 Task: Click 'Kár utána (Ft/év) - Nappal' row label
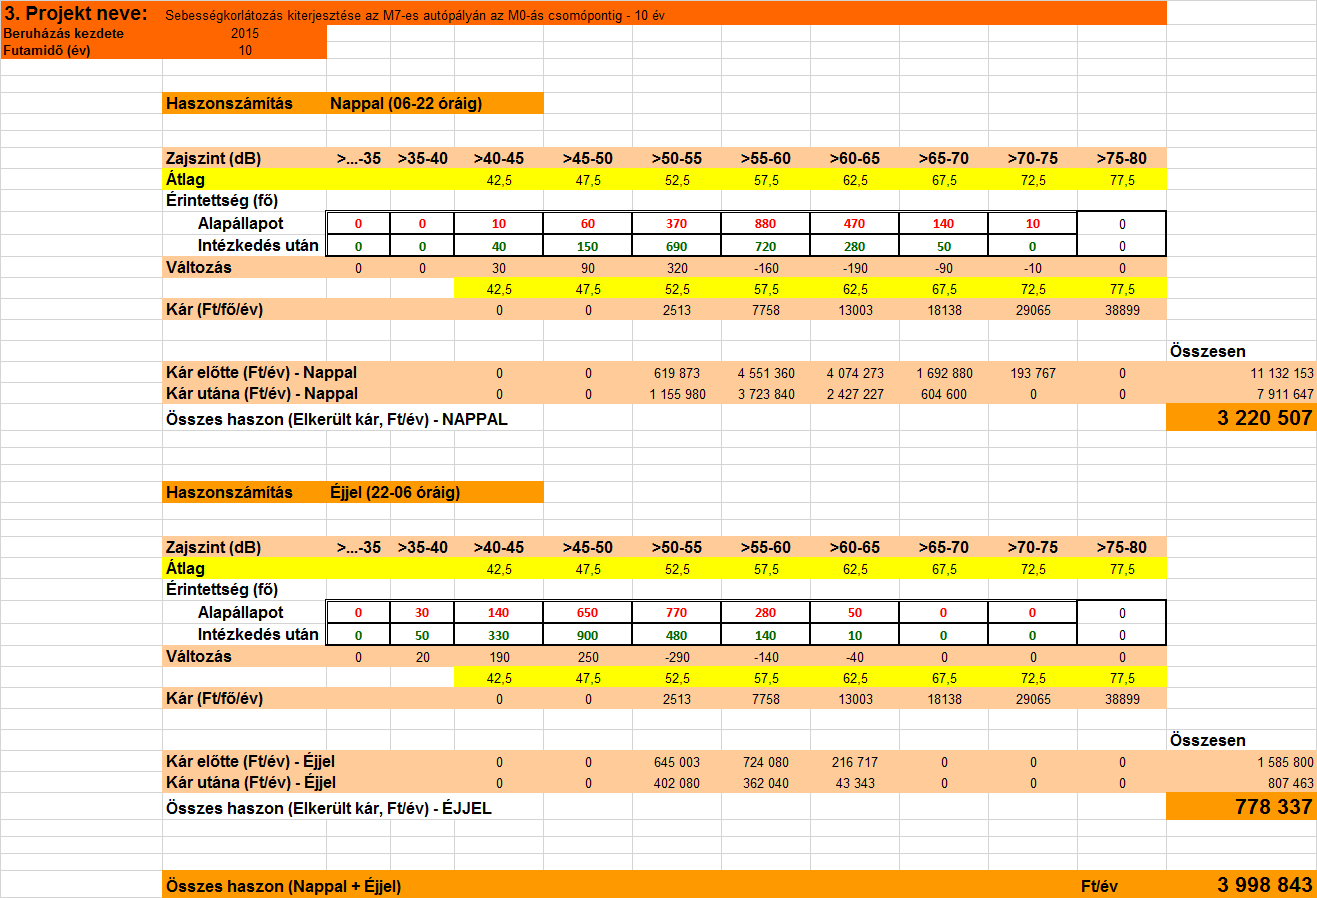(262, 394)
